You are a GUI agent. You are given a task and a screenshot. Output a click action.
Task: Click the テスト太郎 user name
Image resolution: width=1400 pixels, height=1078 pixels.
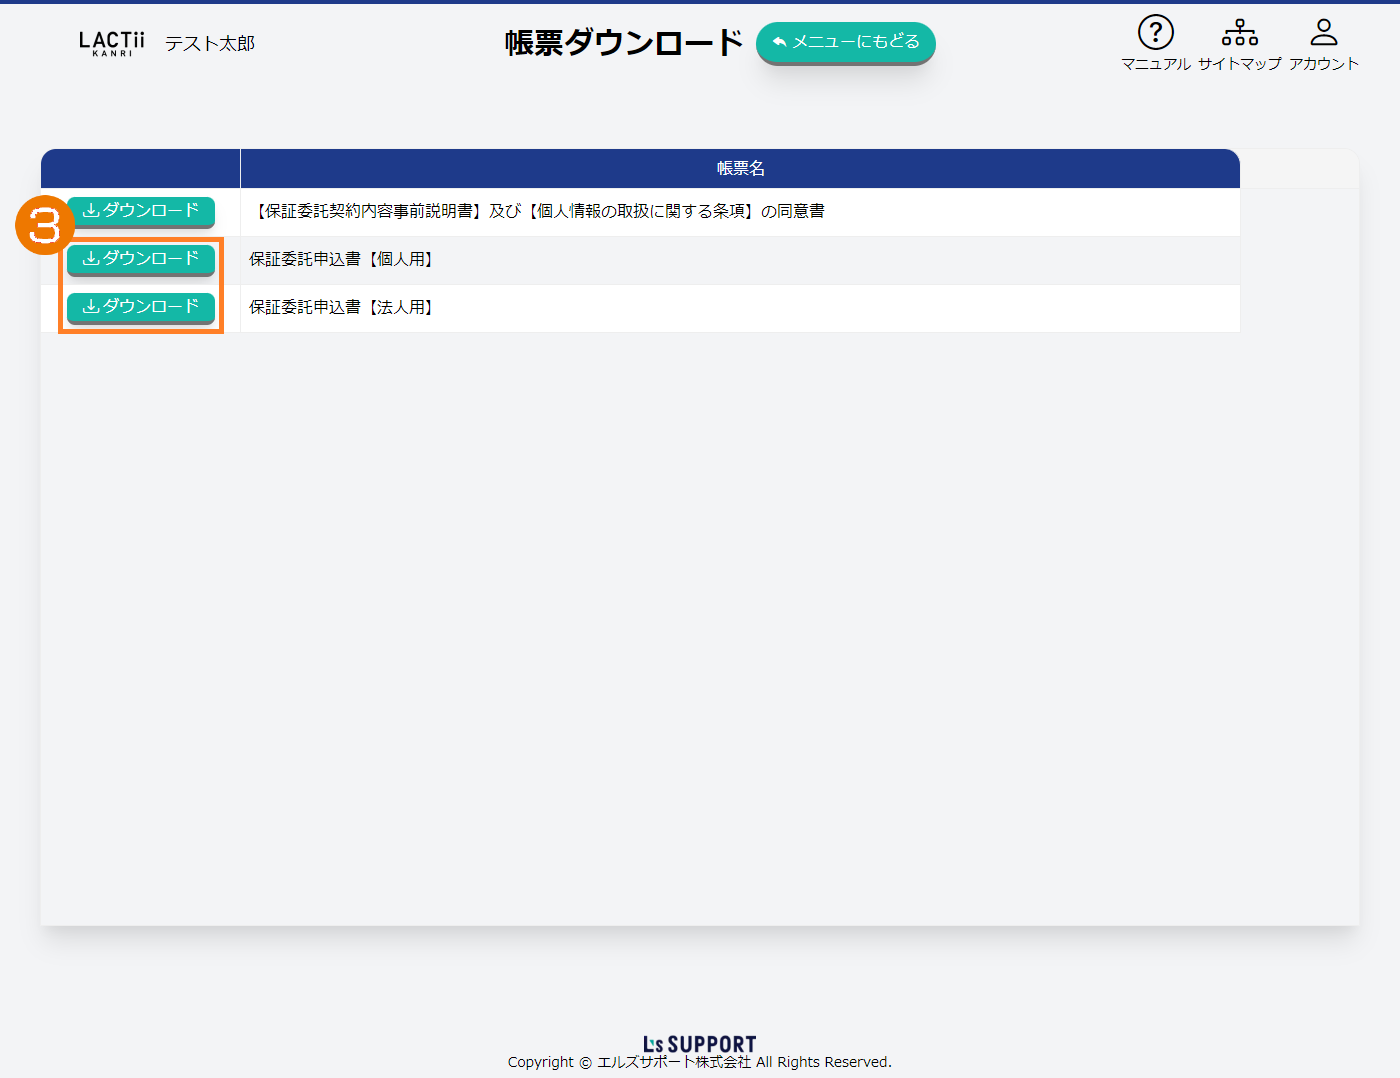point(210,44)
